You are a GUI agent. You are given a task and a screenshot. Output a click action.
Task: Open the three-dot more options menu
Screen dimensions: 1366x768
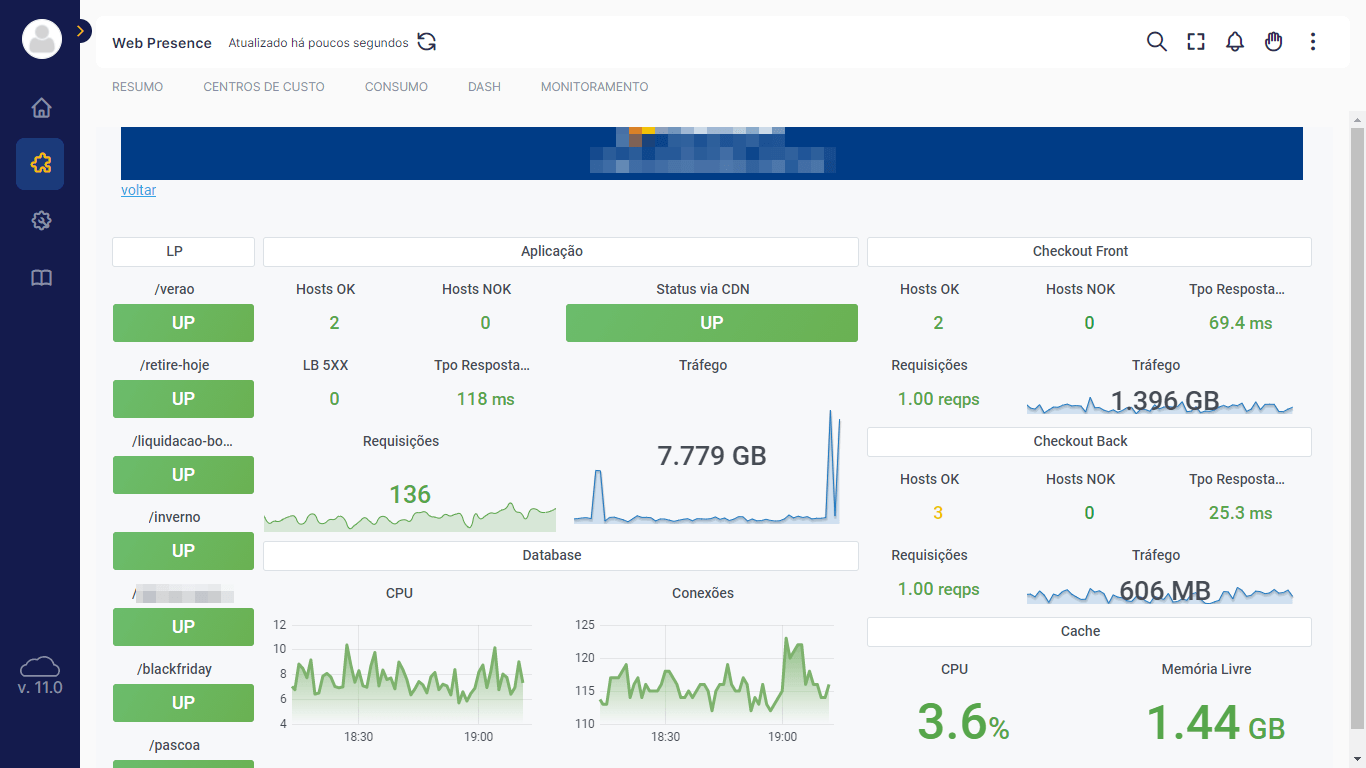[x=1313, y=42]
